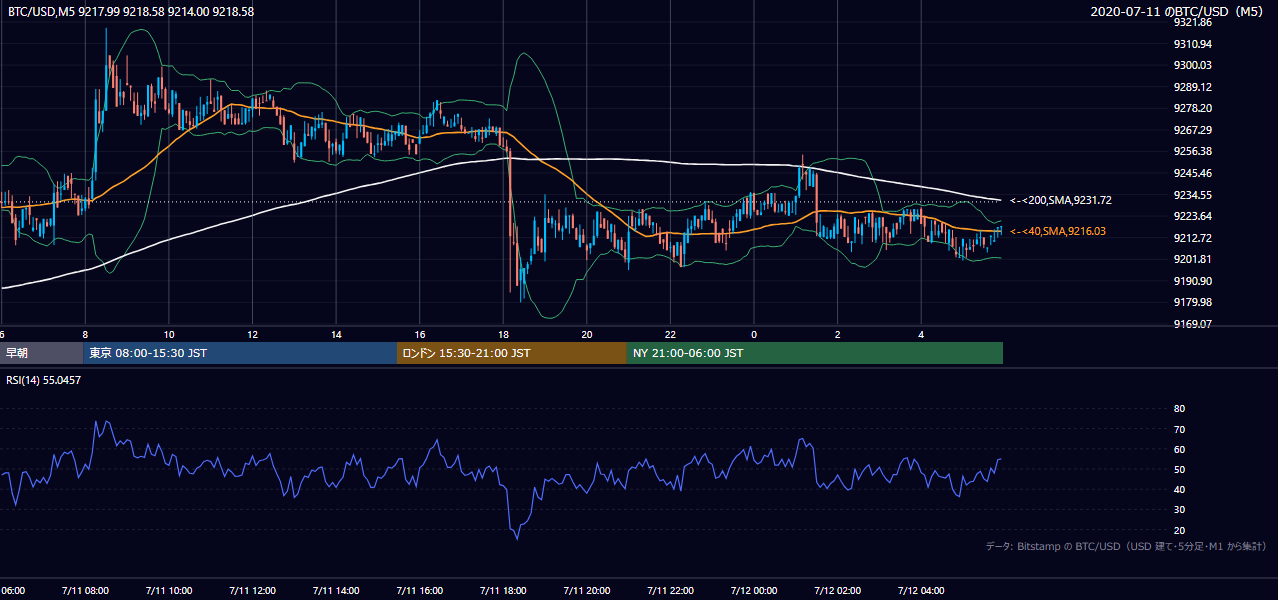Click hour marker 0 under the price chart
1278x600 pixels.
[x=754, y=334]
